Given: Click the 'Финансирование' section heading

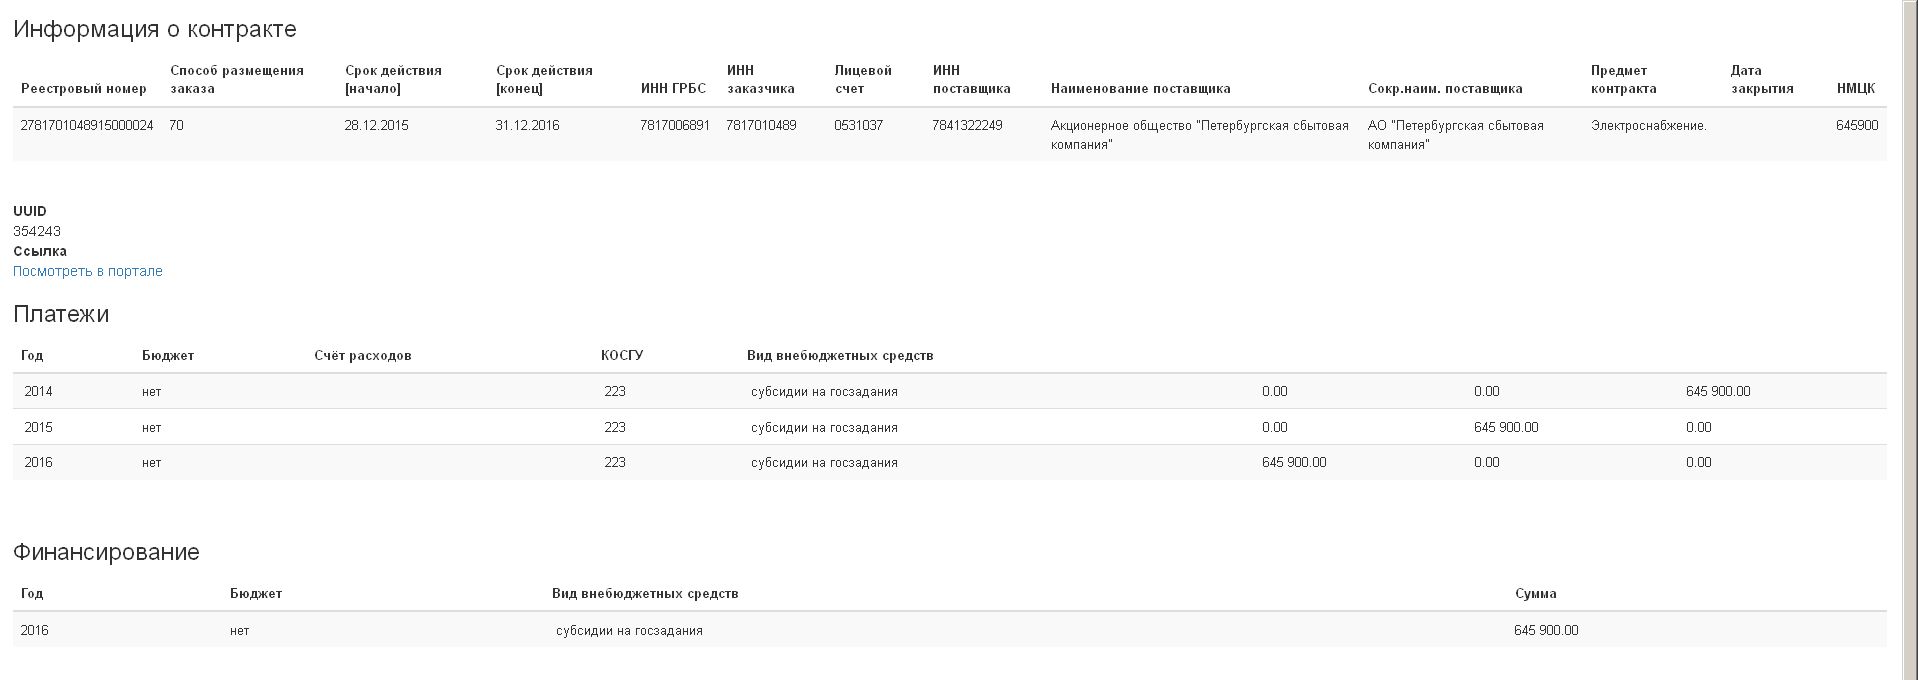Looking at the screenshot, I should [106, 552].
